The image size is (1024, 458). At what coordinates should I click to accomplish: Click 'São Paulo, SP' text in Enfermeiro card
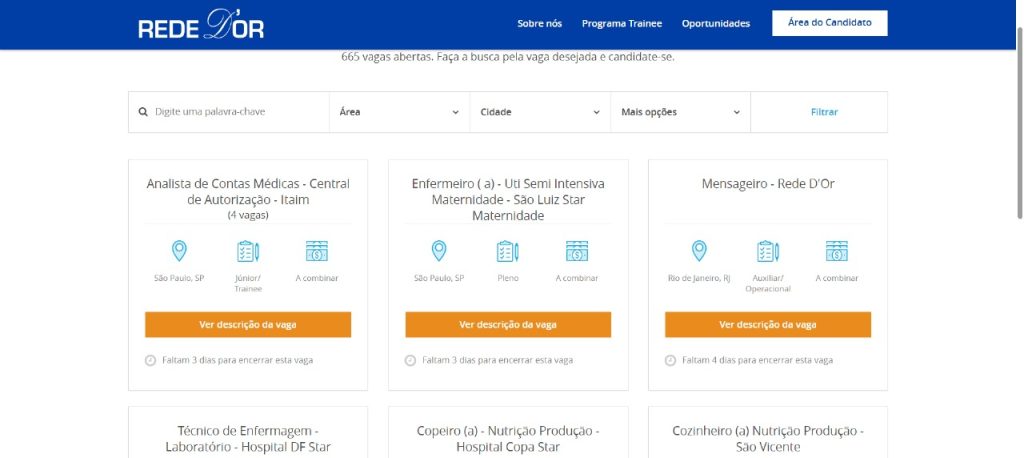439,278
